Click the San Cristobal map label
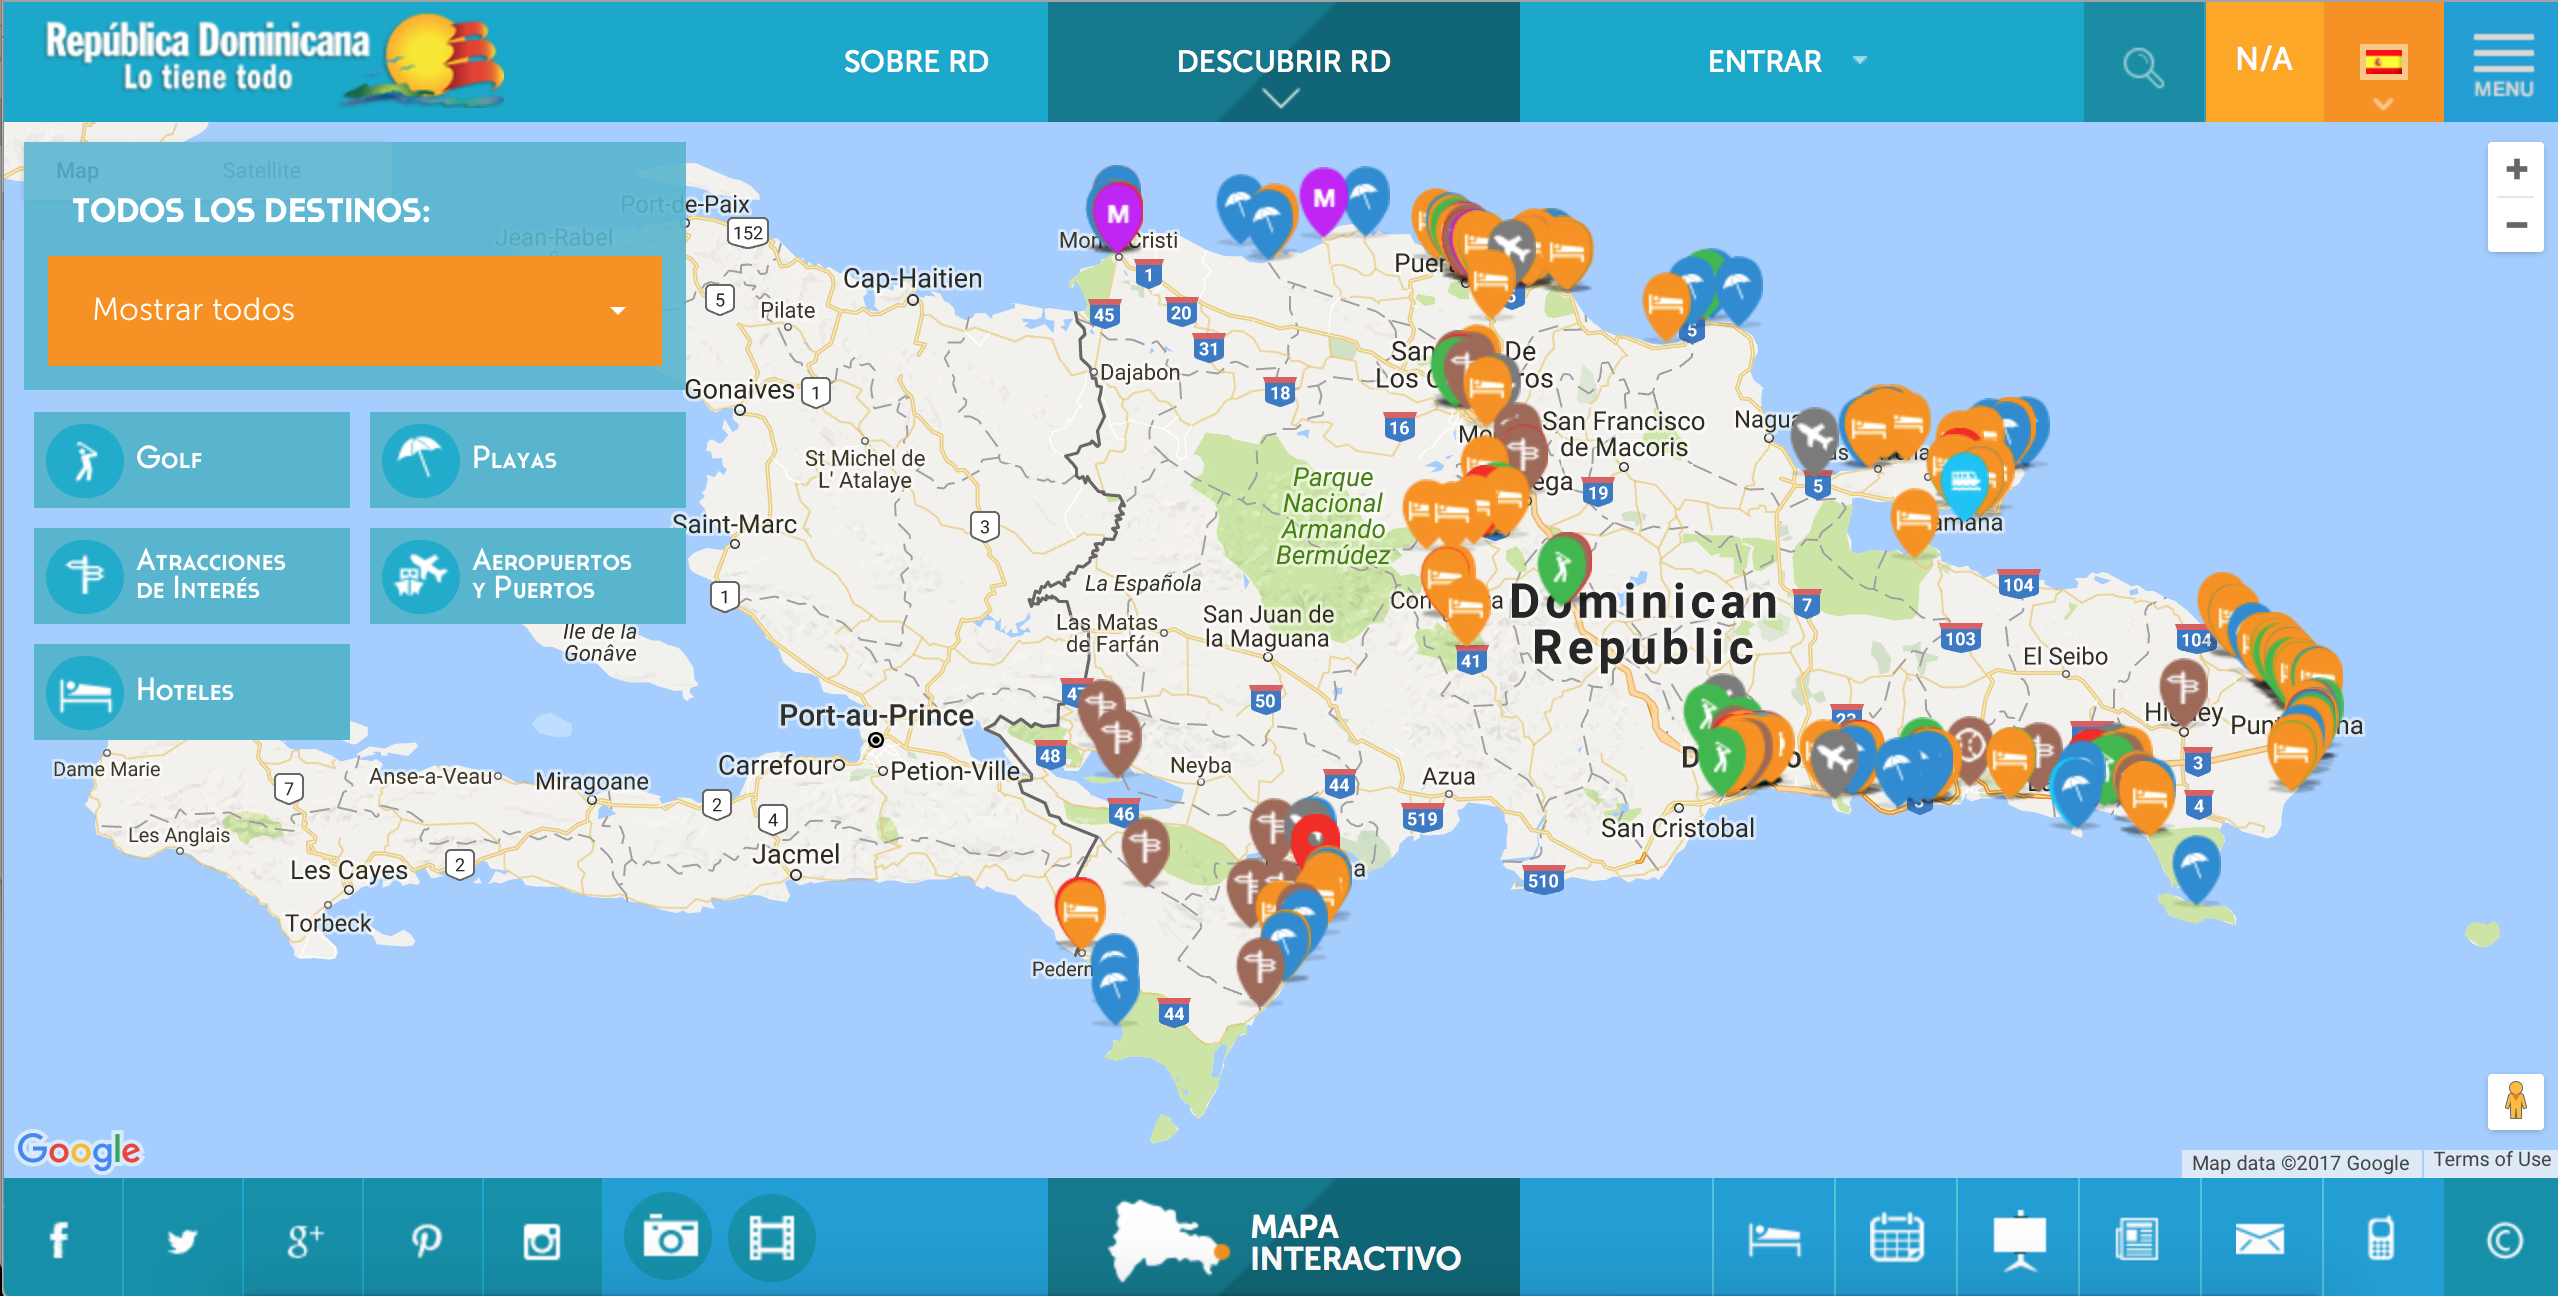The height and width of the screenshot is (1296, 2558). 1677,828
